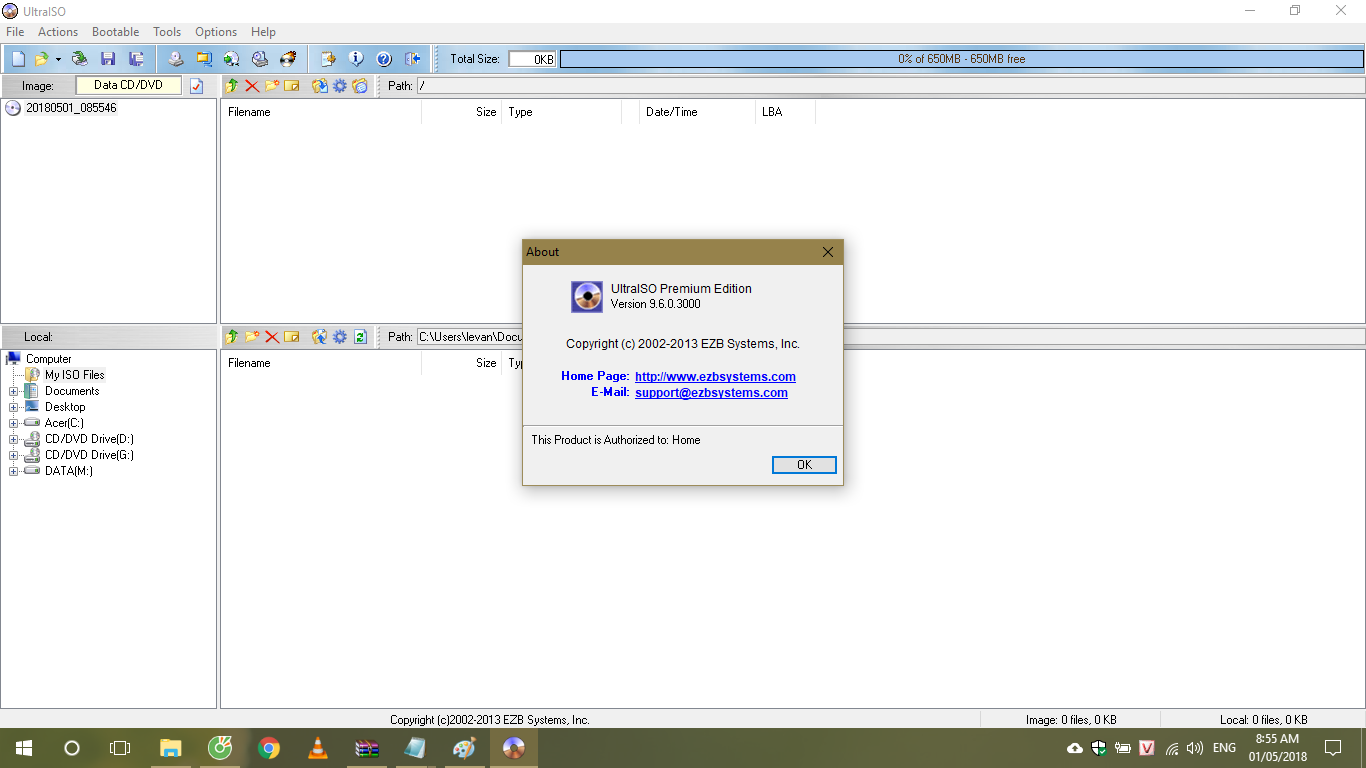Open image properties with the gear icon
This screenshot has height=768, width=1366.
(339, 86)
